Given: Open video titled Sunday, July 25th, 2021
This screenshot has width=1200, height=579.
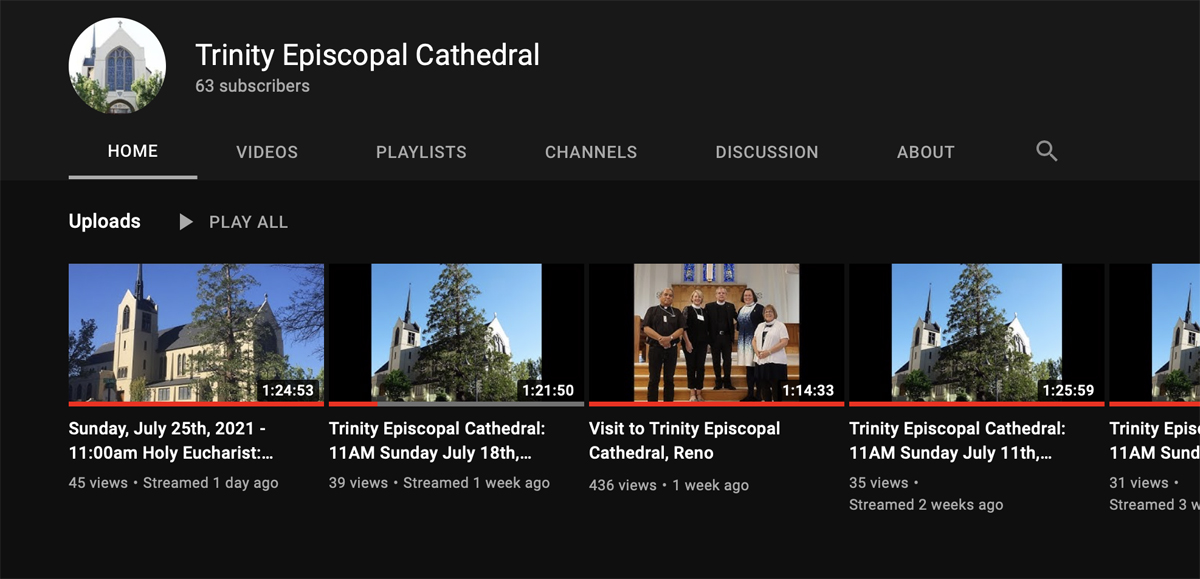Looking at the screenshot, I should 171,441.
